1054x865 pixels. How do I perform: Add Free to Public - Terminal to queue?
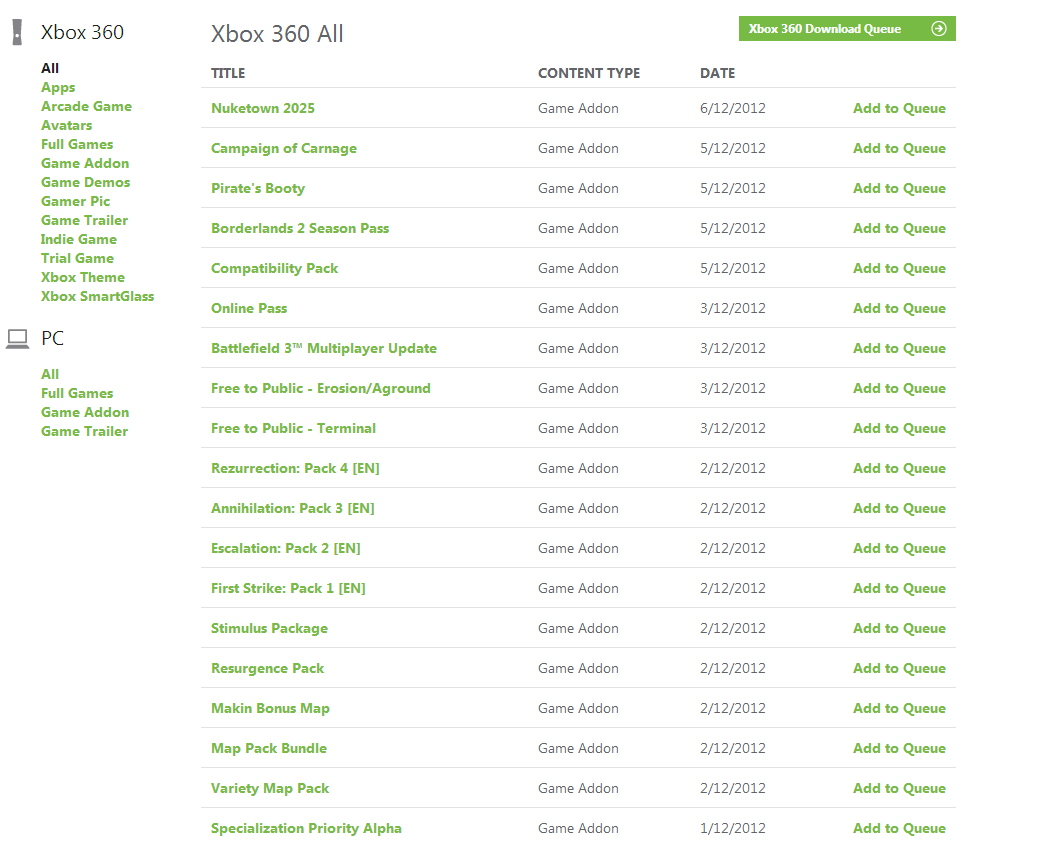point(899,428)
